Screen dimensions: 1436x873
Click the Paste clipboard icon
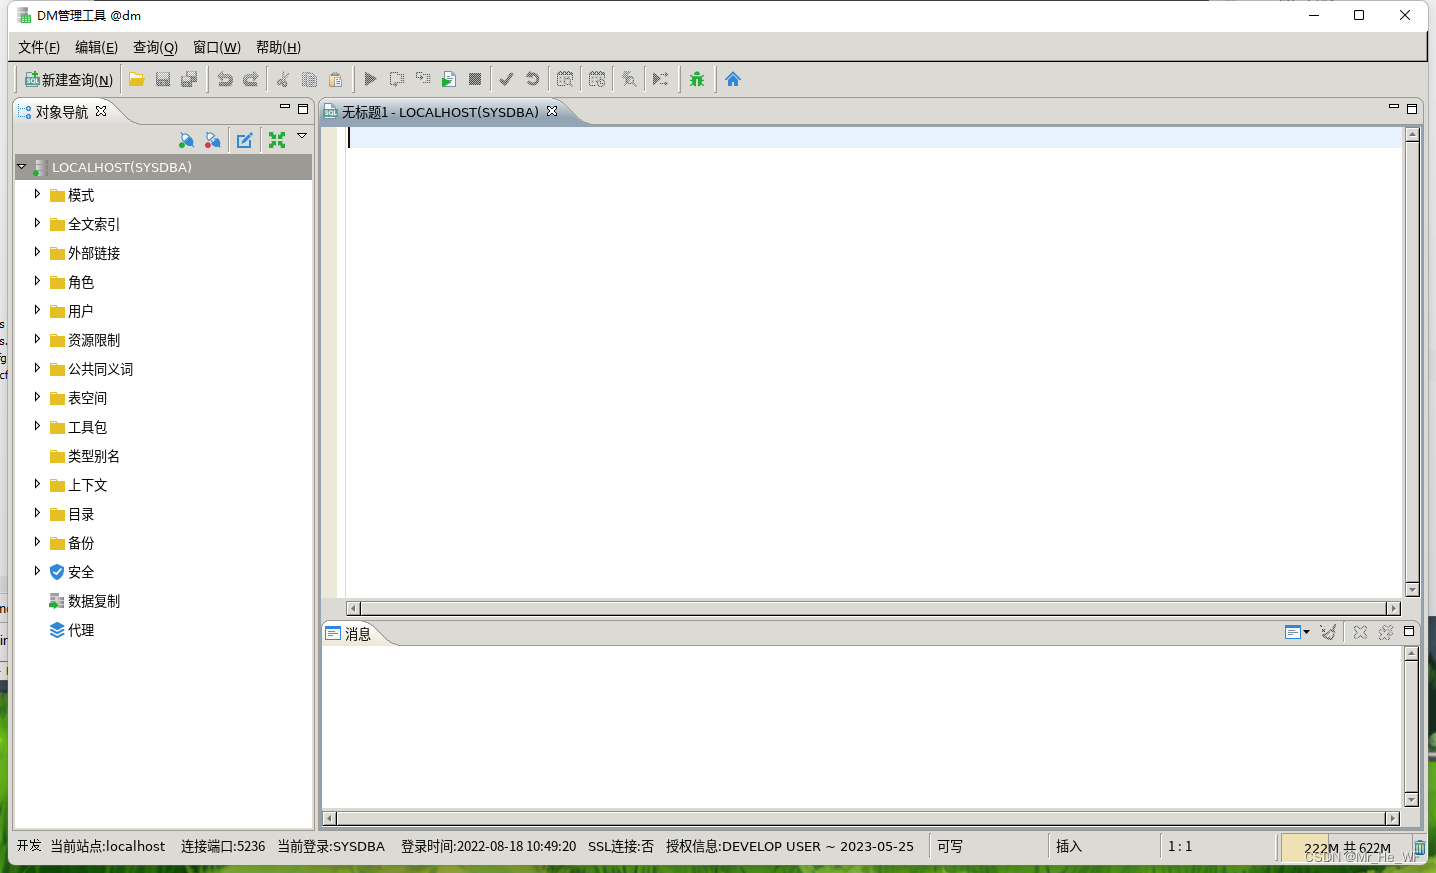click(x=335, y=80)
